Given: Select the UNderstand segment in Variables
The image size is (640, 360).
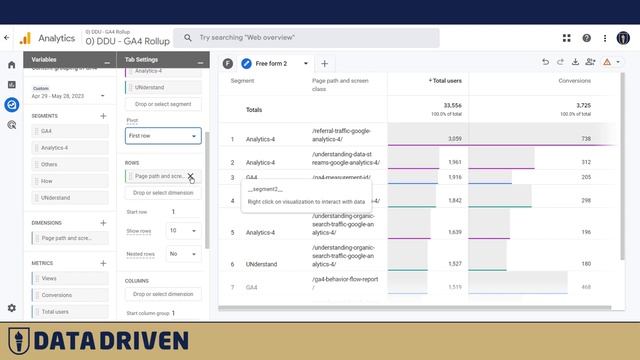Looking at the screenshot, I should (70, 198).
